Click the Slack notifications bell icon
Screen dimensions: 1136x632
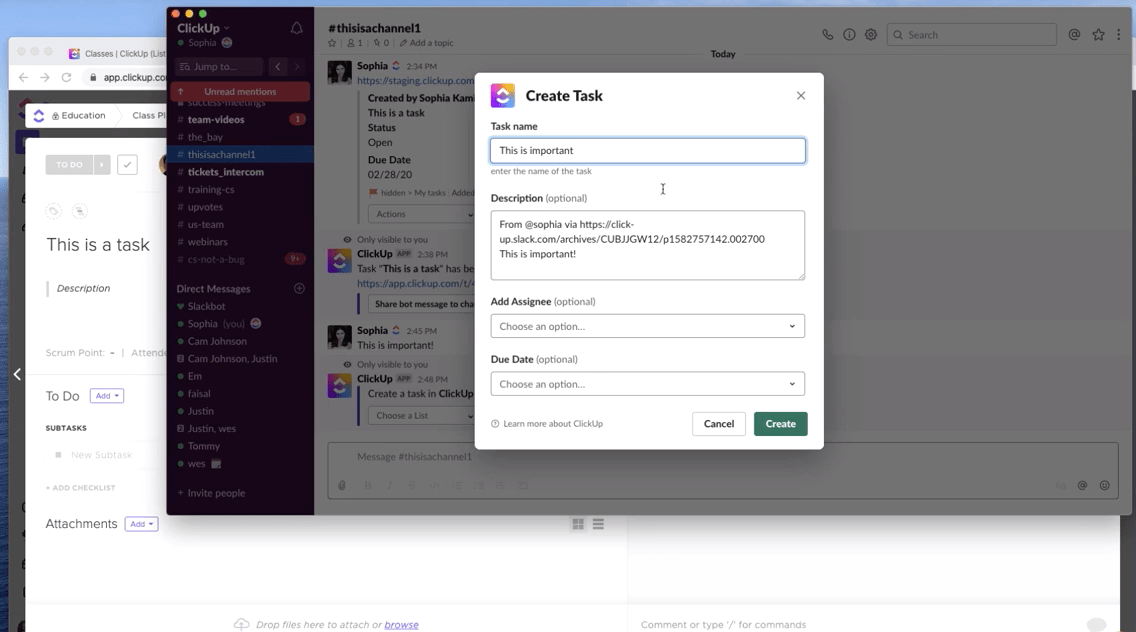point(296,28)
